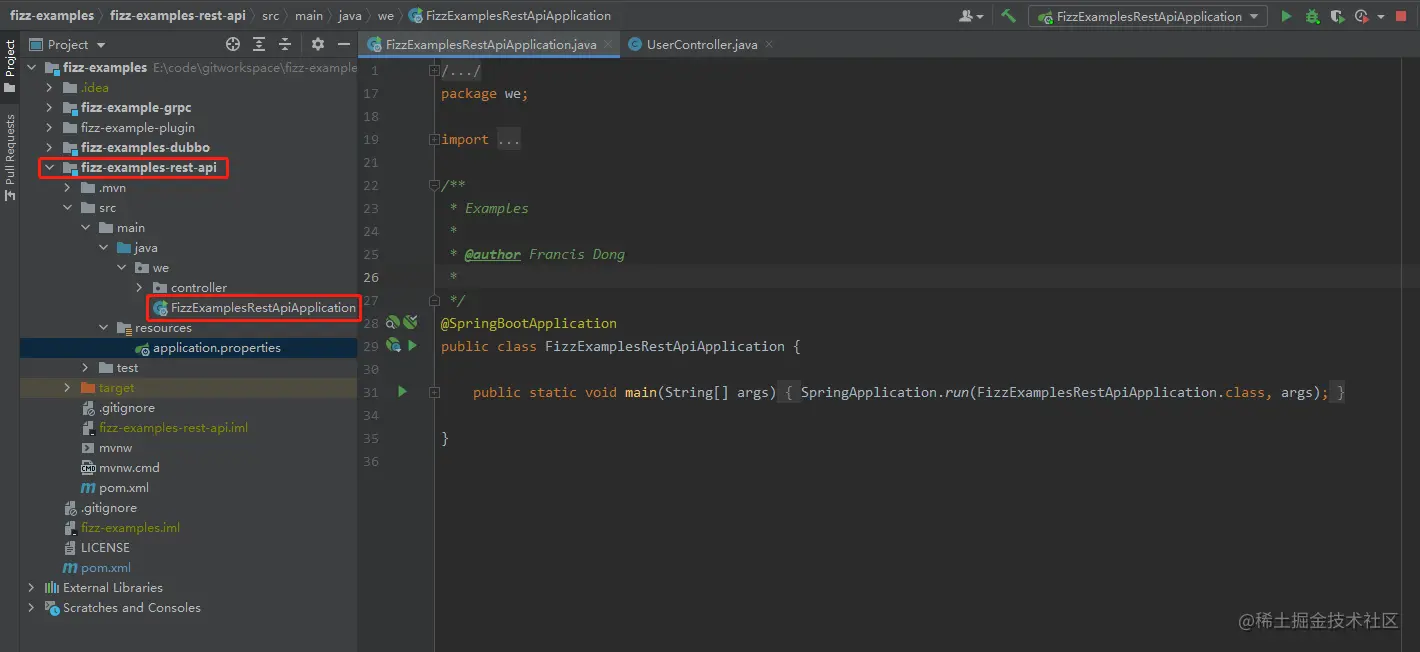Start Debug mode with the bug icon

(1311, 15)
